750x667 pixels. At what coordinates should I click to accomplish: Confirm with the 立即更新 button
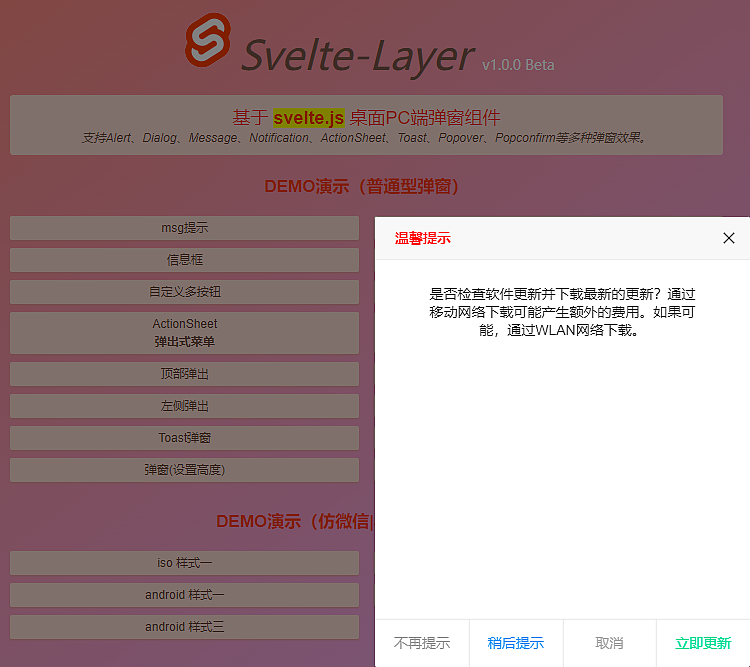[x=703, y=643]
